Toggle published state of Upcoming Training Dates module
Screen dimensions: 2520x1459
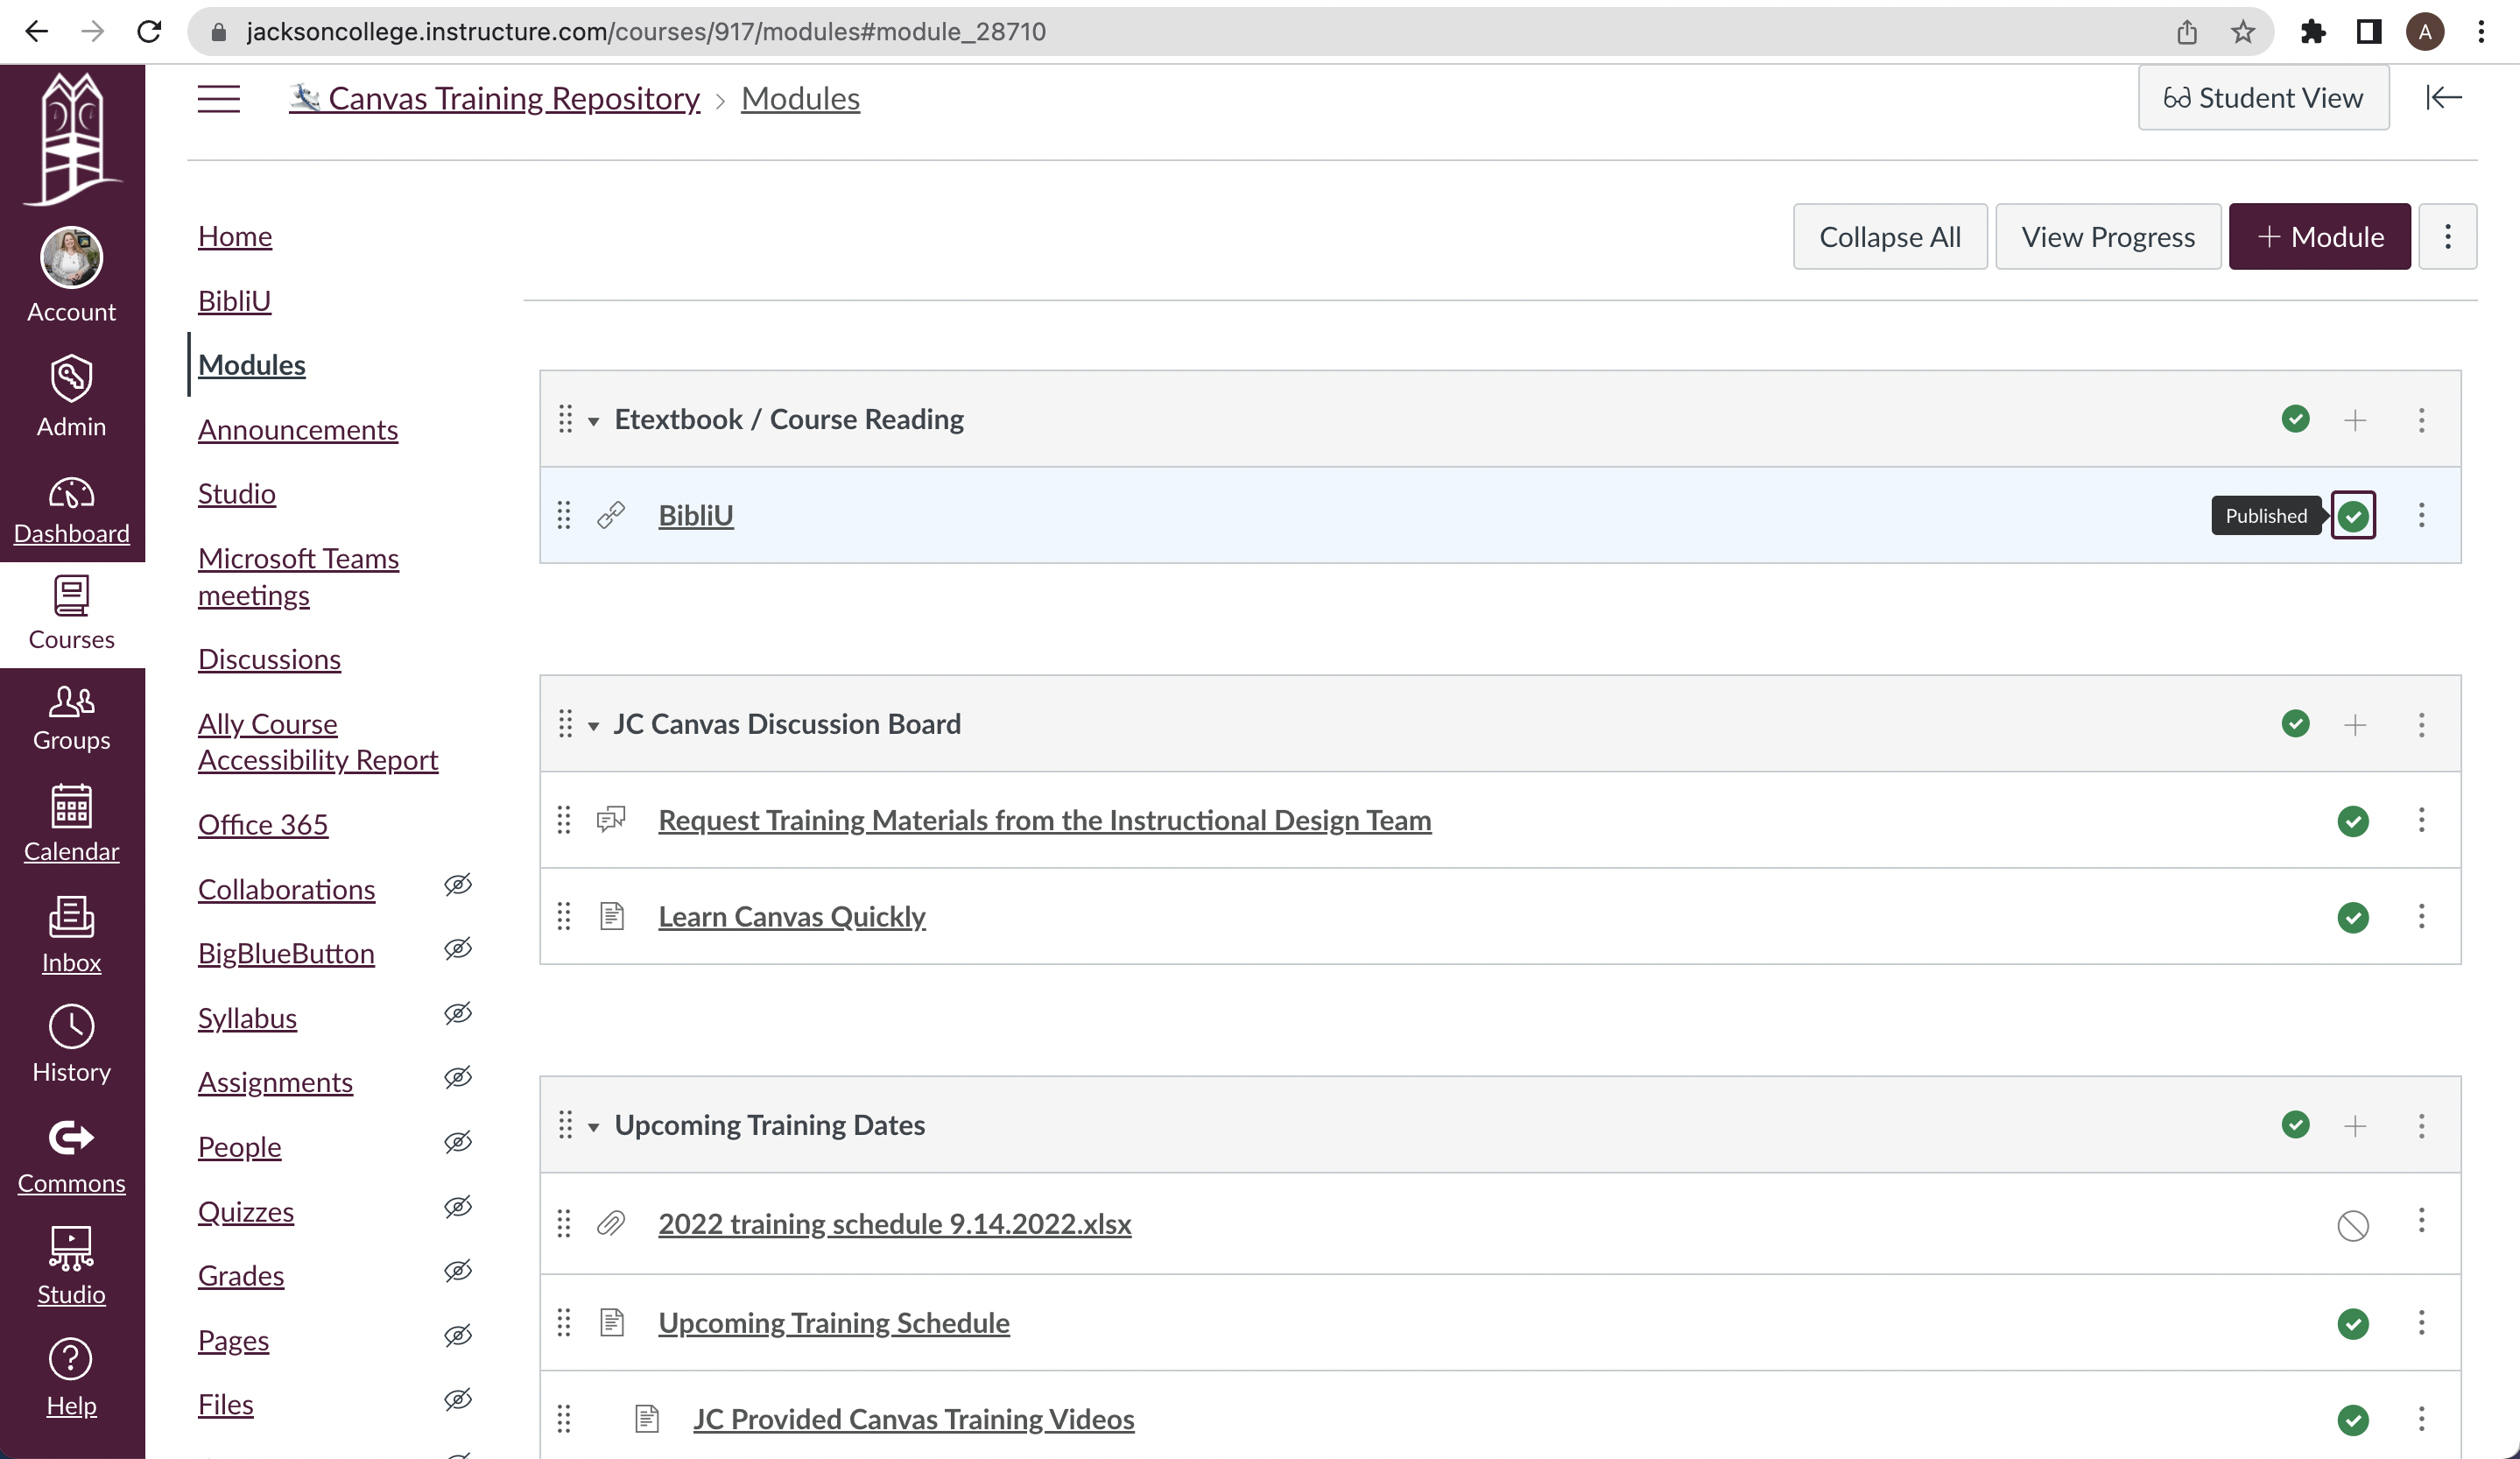[2295, 1124]
